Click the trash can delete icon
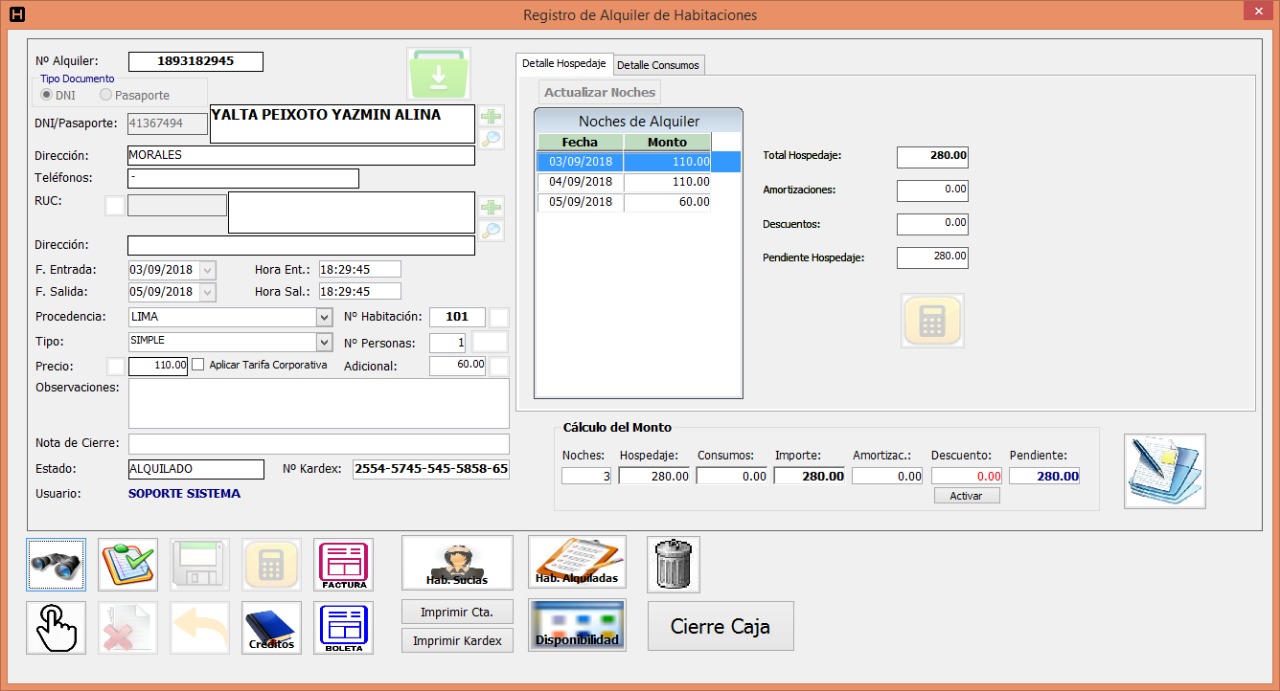This screenshot has height=691, width=1280. (674, 565)
